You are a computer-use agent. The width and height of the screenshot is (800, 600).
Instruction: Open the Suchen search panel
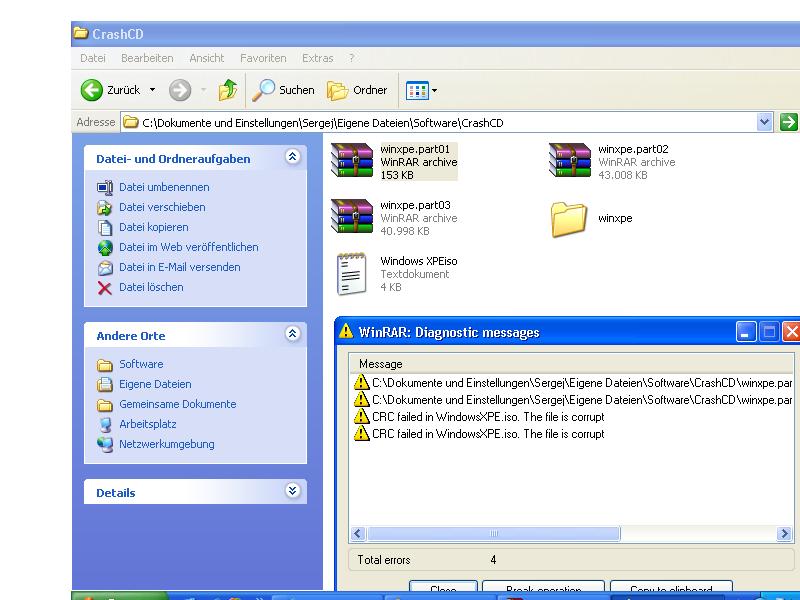[x=283, y=90]
